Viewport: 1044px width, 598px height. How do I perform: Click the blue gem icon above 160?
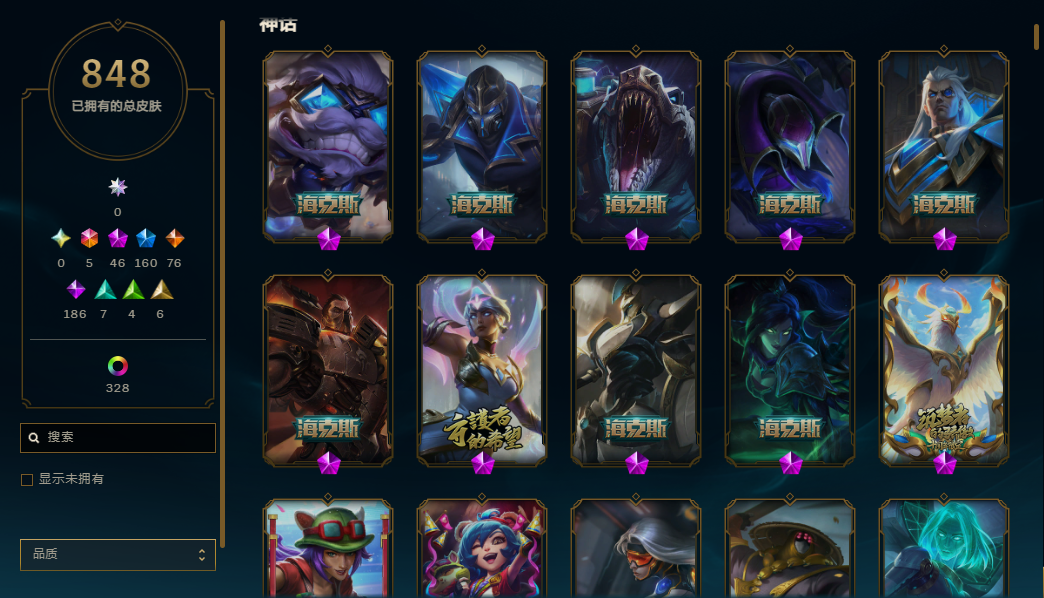coord(146,238)
